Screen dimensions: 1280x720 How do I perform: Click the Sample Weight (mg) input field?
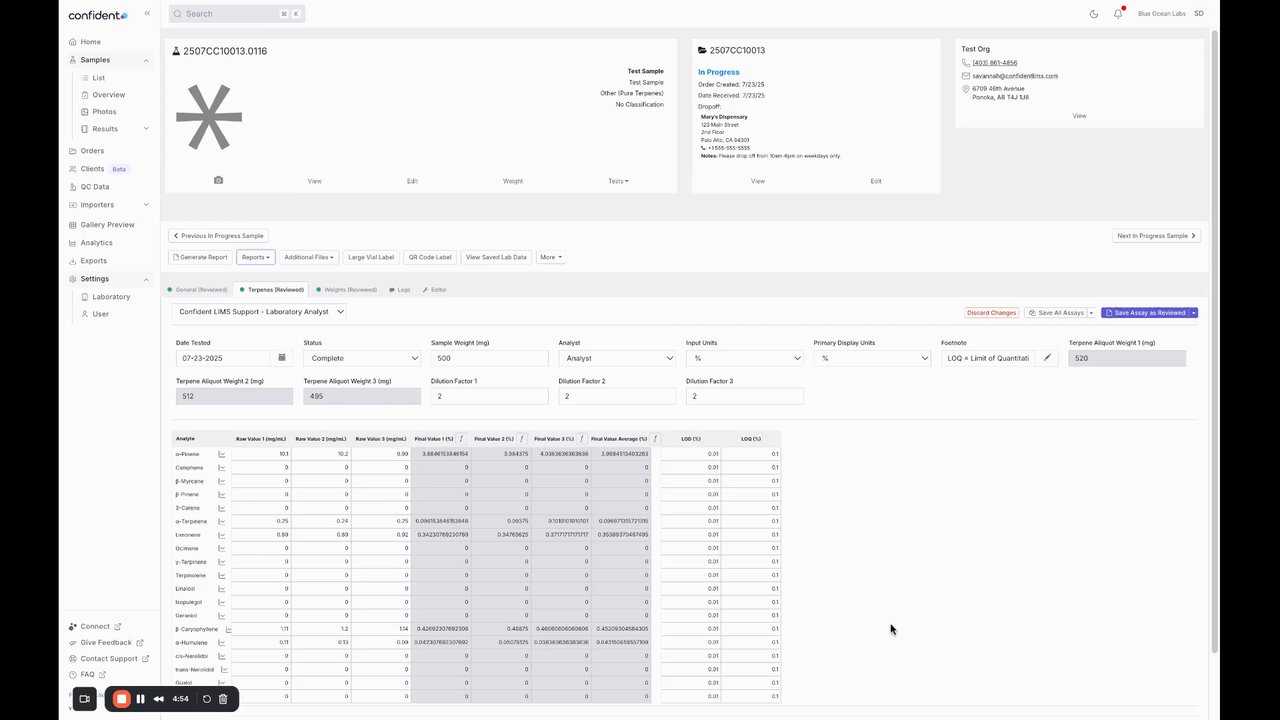pyautogui.click(x=489, y=357)
